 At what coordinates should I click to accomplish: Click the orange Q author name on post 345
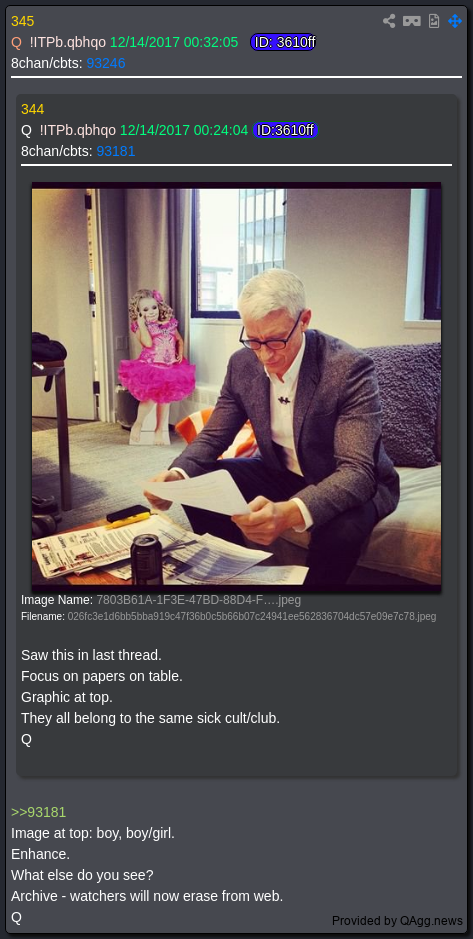coord(16,42)
